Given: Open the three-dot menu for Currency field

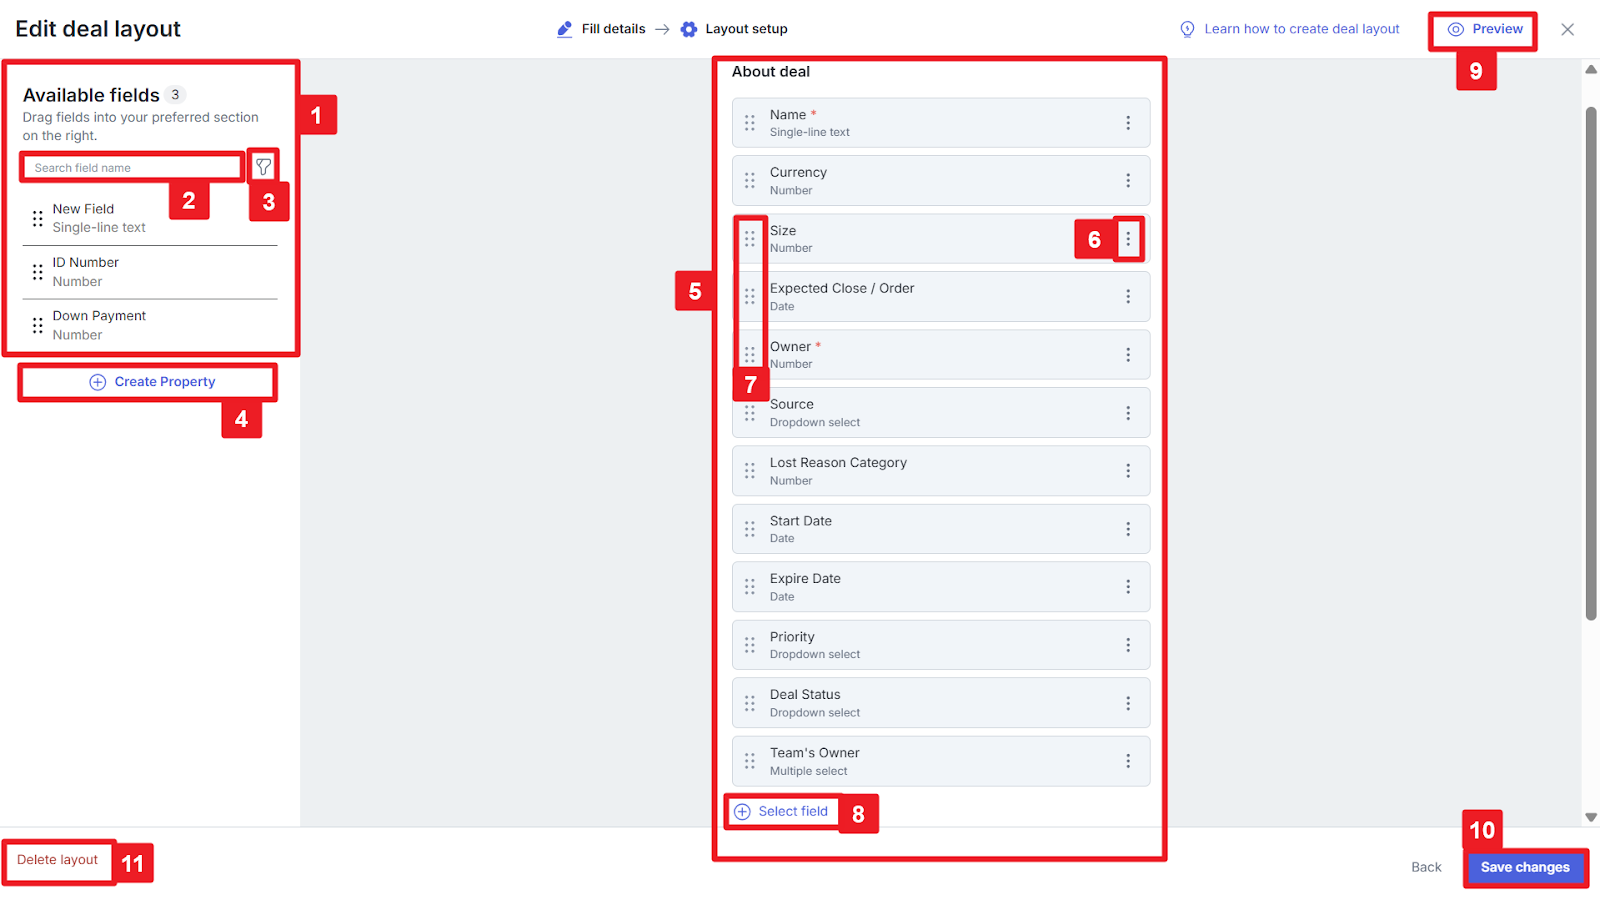Looking at the screenshot, I should tap(1128, 181).
